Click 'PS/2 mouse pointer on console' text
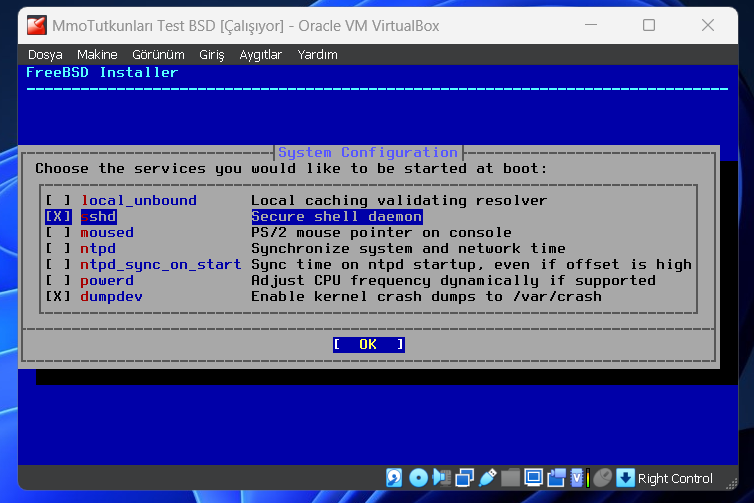The width and height of the screenshot is (754, 503). [381, 232]
